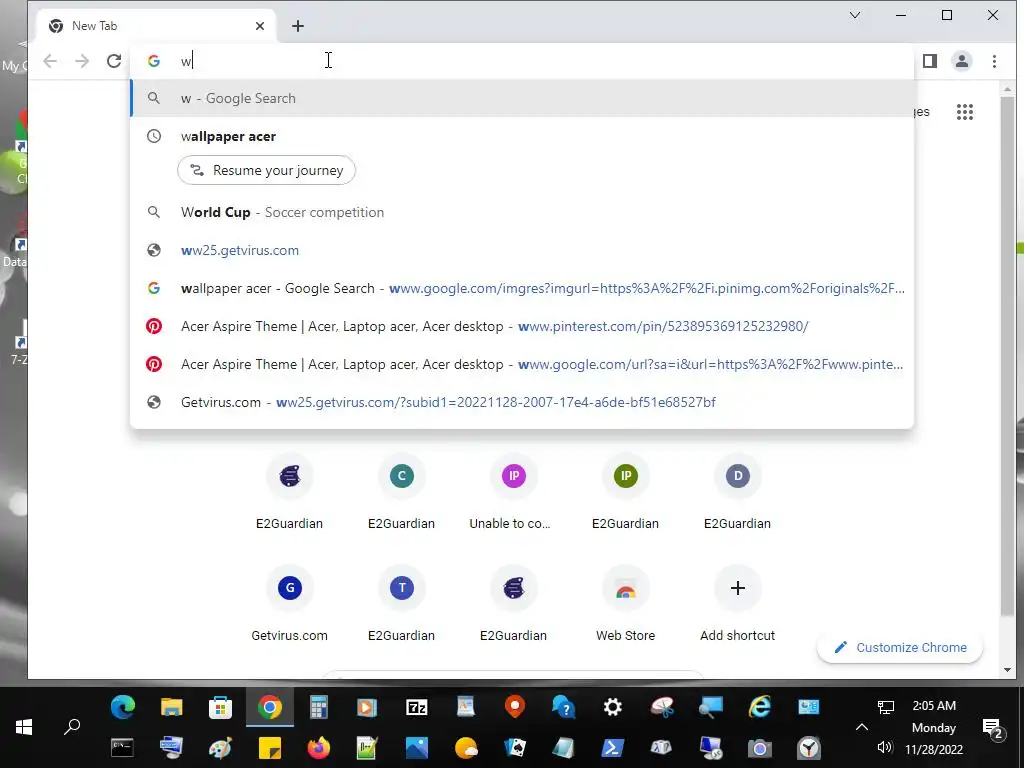Open Sticky Notes from the taskbar
The height and width of the screenshot is (768, 1024).
[270, 747]
